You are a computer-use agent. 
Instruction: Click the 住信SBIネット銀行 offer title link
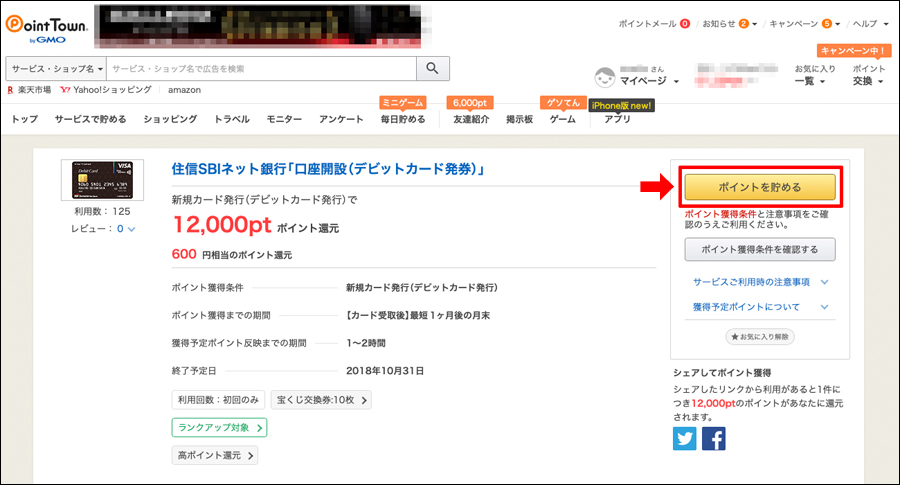[x=328, y=169]
